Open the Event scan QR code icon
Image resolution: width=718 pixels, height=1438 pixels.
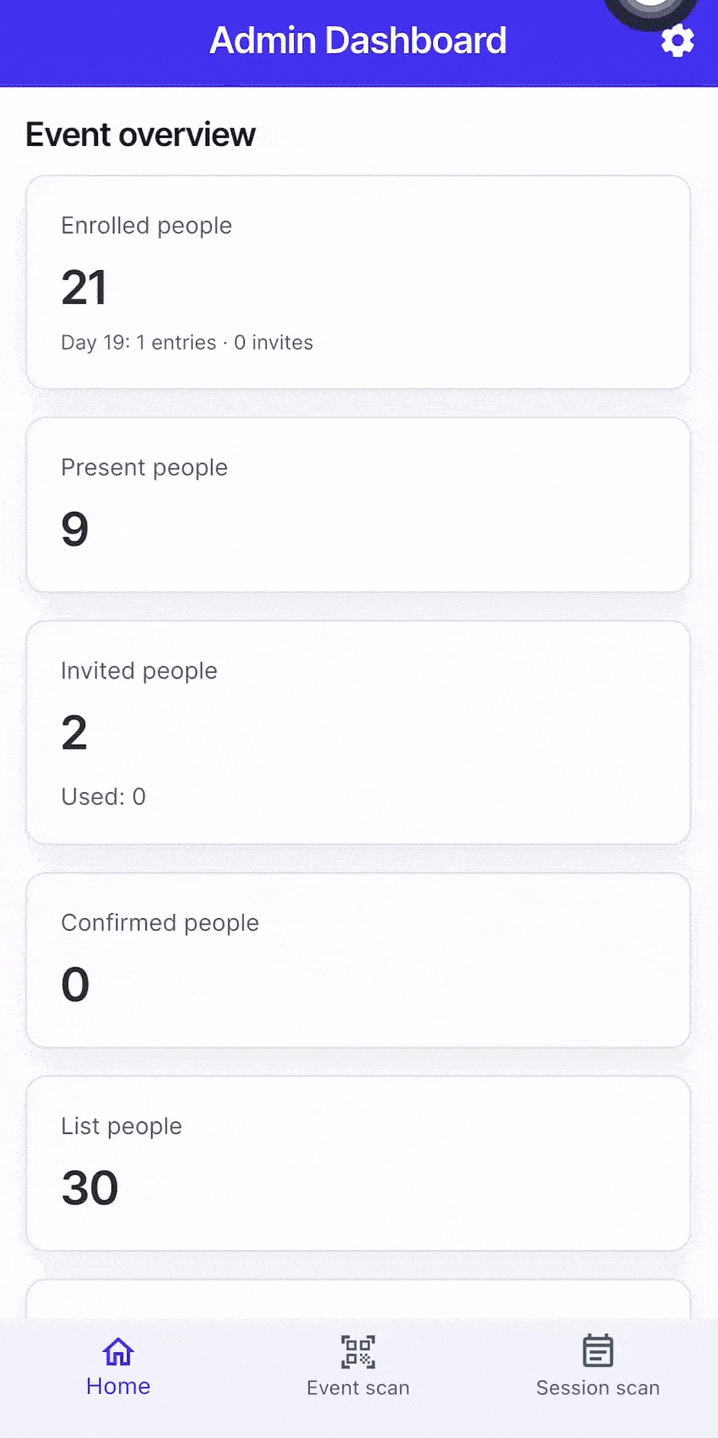point(358,1351)
